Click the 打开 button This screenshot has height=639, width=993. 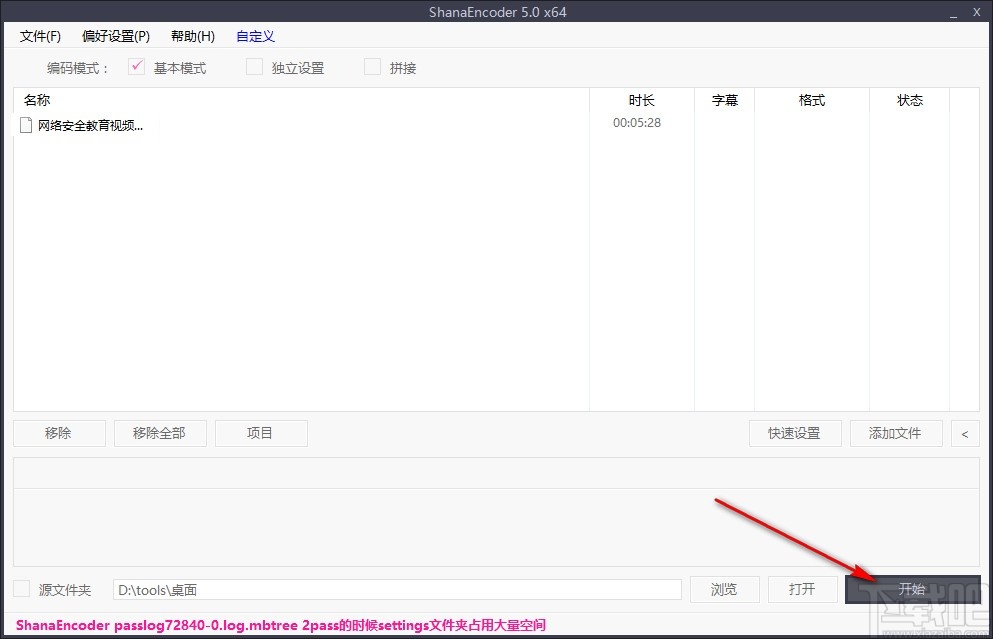coord(802,590)
